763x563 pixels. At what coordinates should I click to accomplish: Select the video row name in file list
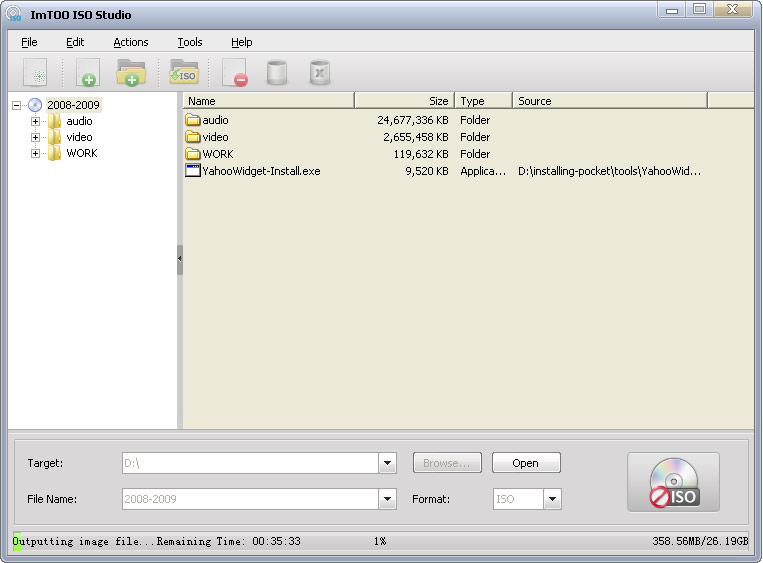(x=215, y=137)
